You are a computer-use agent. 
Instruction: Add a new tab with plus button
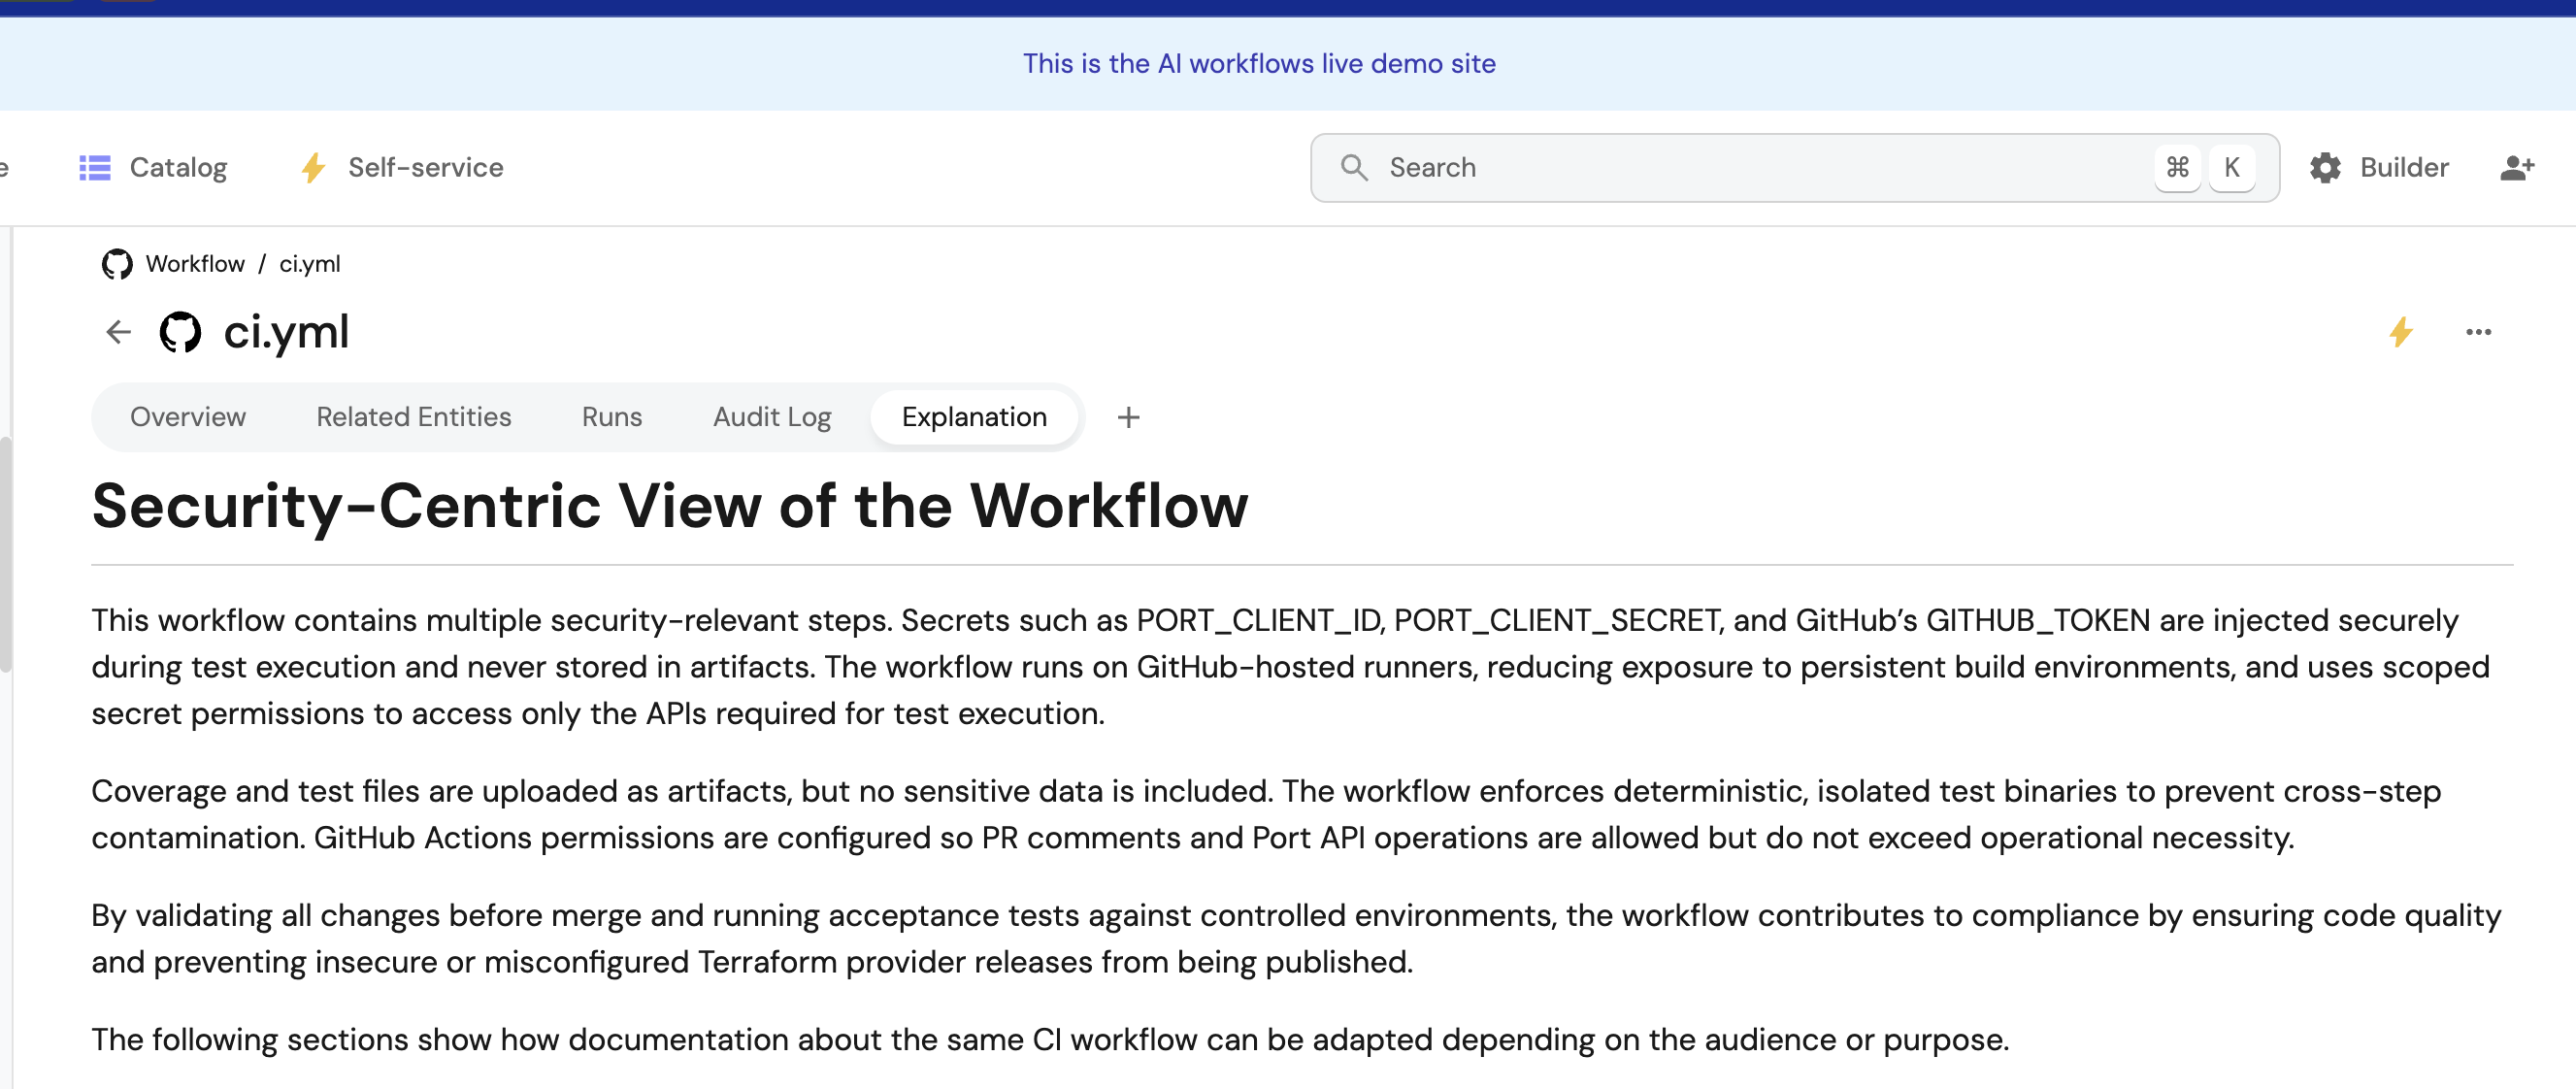tap(1128, 417)
